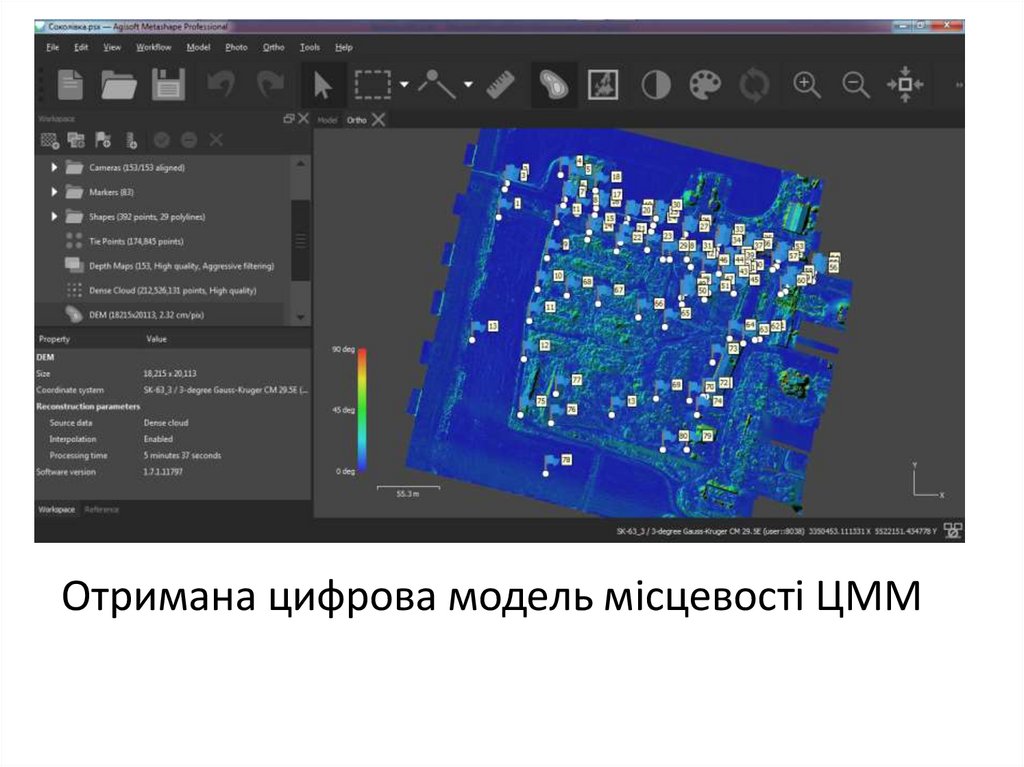Screen dimensions: 1024x767
Task: Switch to the Workspace bottom tab
Action: 57,510
